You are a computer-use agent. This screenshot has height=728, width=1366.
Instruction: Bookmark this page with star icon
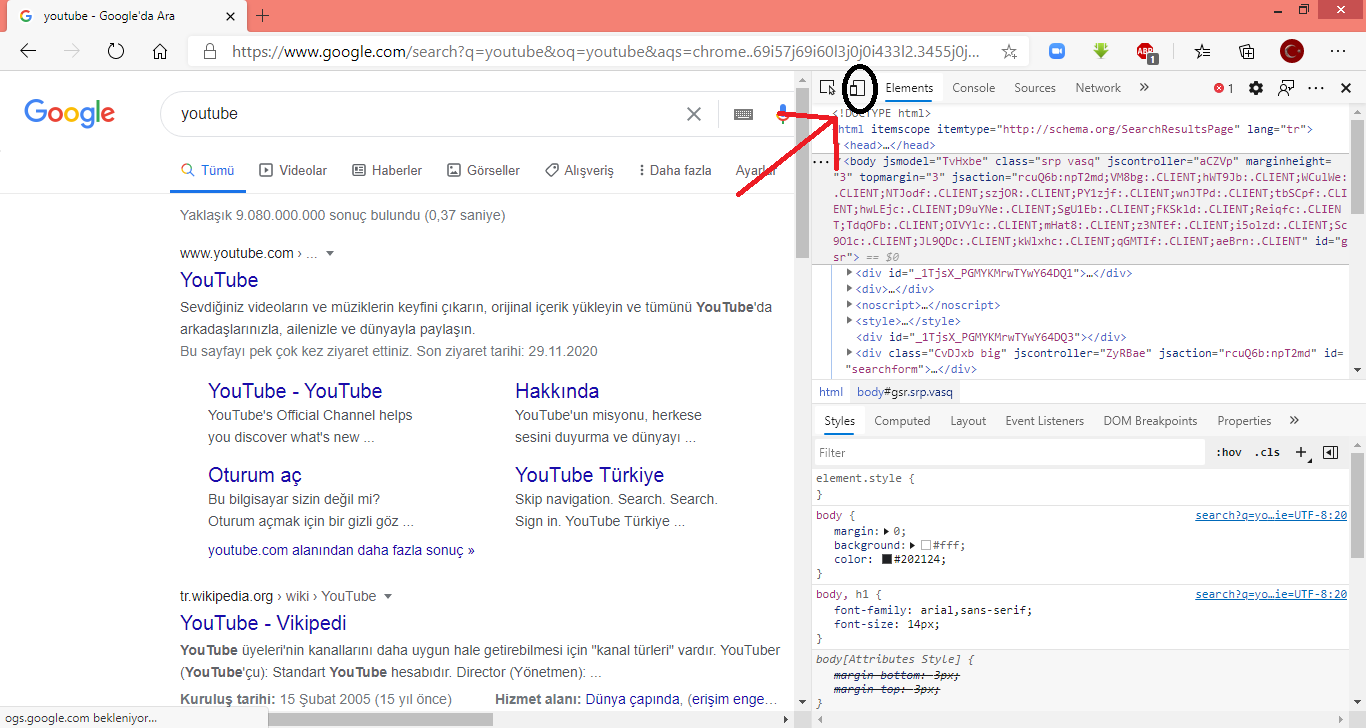[x=1009, y=51]
